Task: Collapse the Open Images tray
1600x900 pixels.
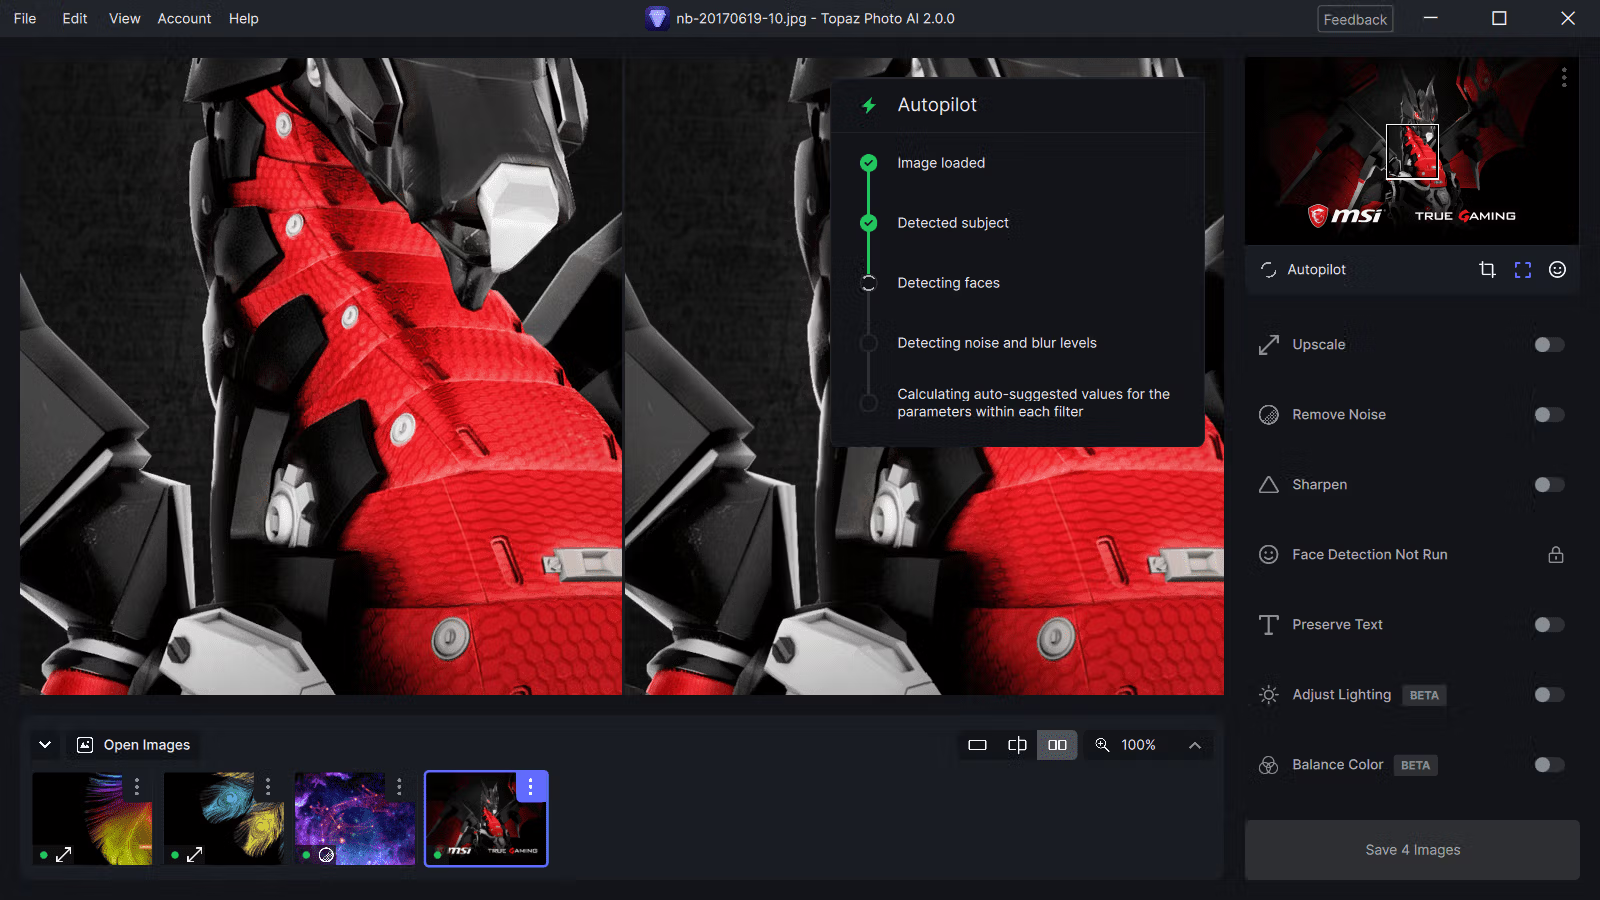Action: (45, 745)
